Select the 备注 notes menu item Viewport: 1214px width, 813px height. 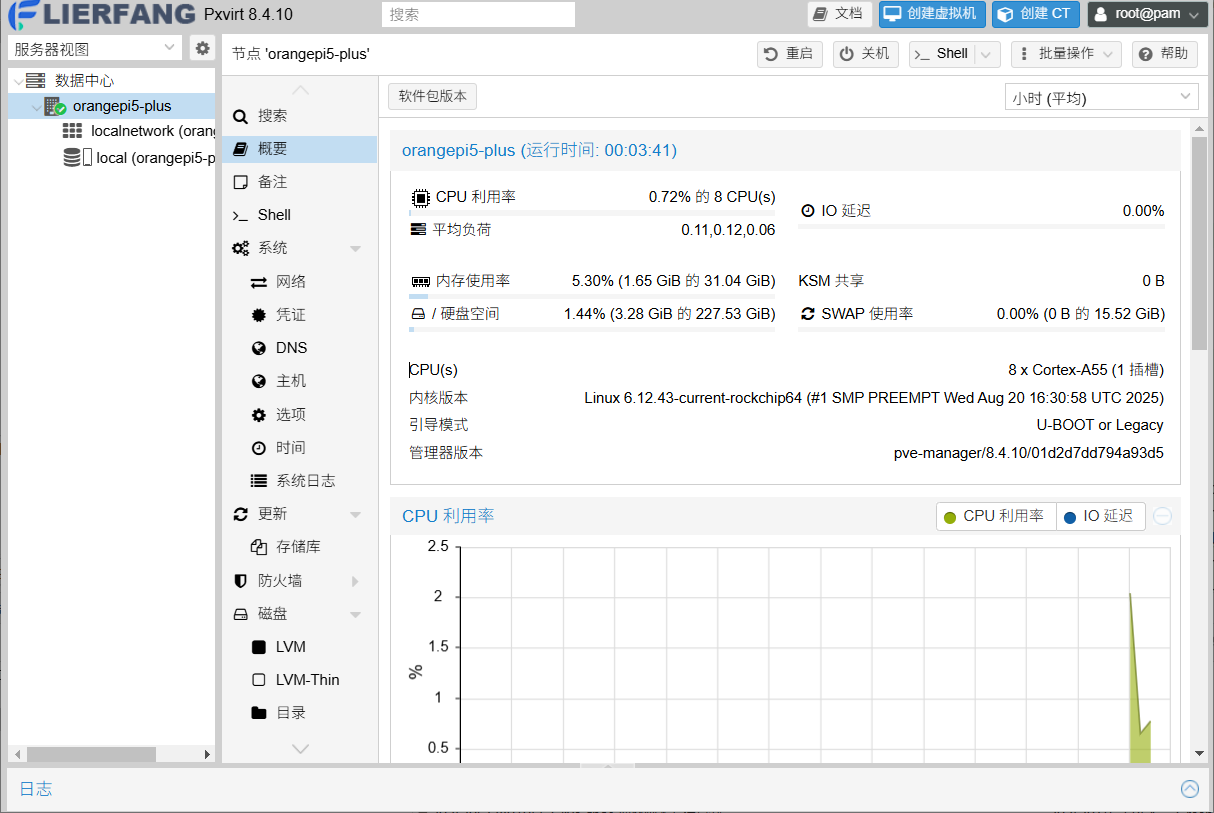[x=272, y=182]
